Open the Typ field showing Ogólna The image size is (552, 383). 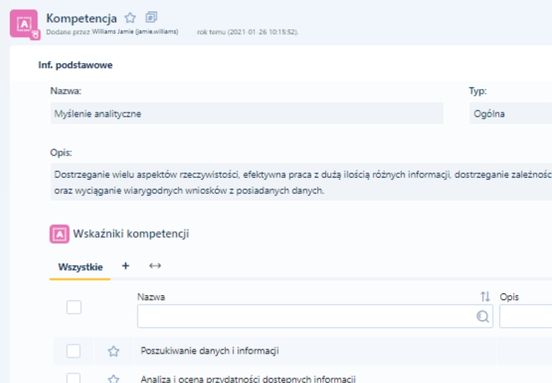click(x=510, y=114)
